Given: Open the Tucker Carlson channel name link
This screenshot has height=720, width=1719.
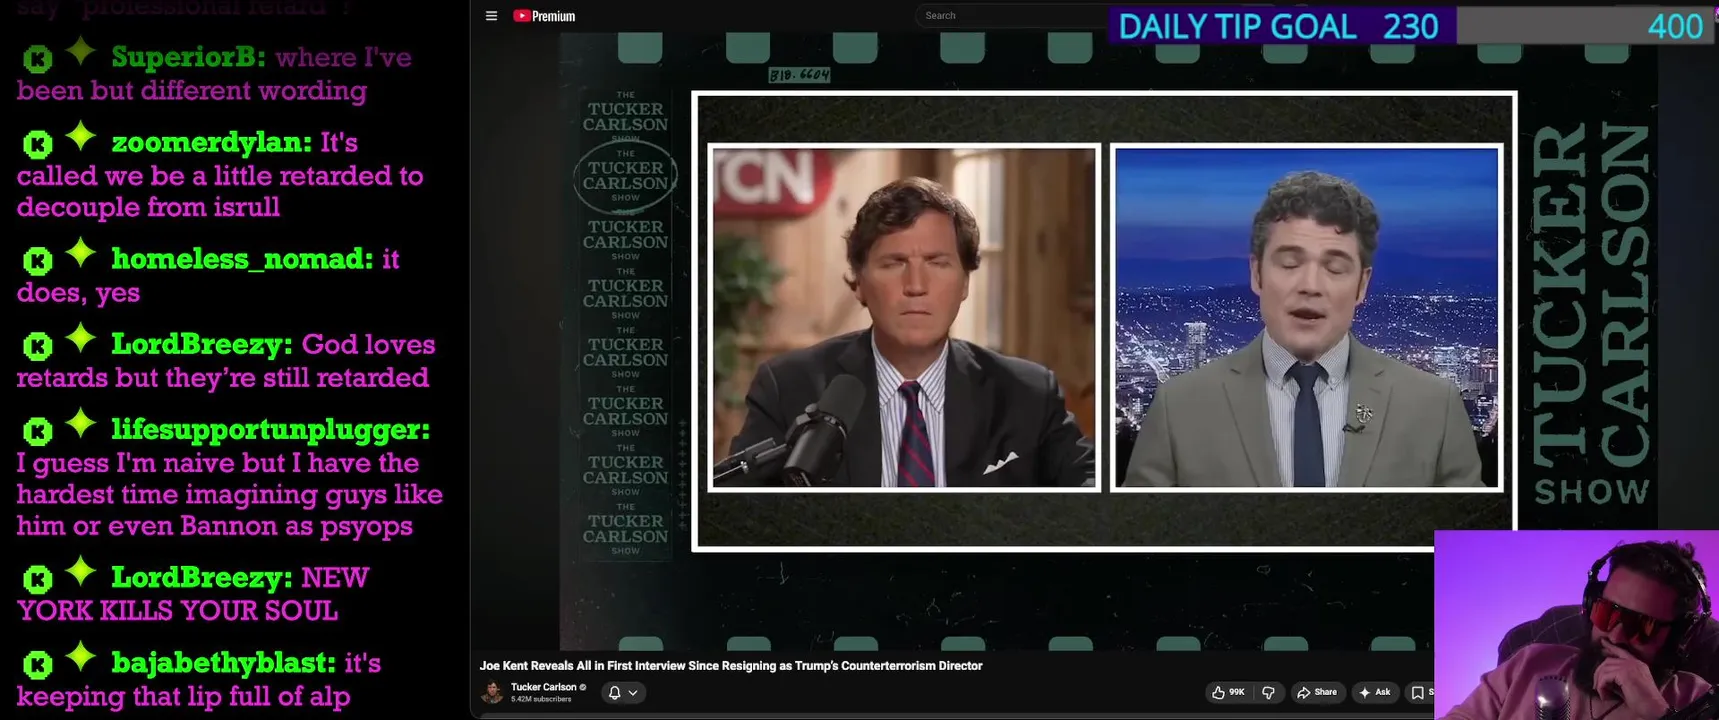Looking at the screenshot, I should (x=544, y=687).
